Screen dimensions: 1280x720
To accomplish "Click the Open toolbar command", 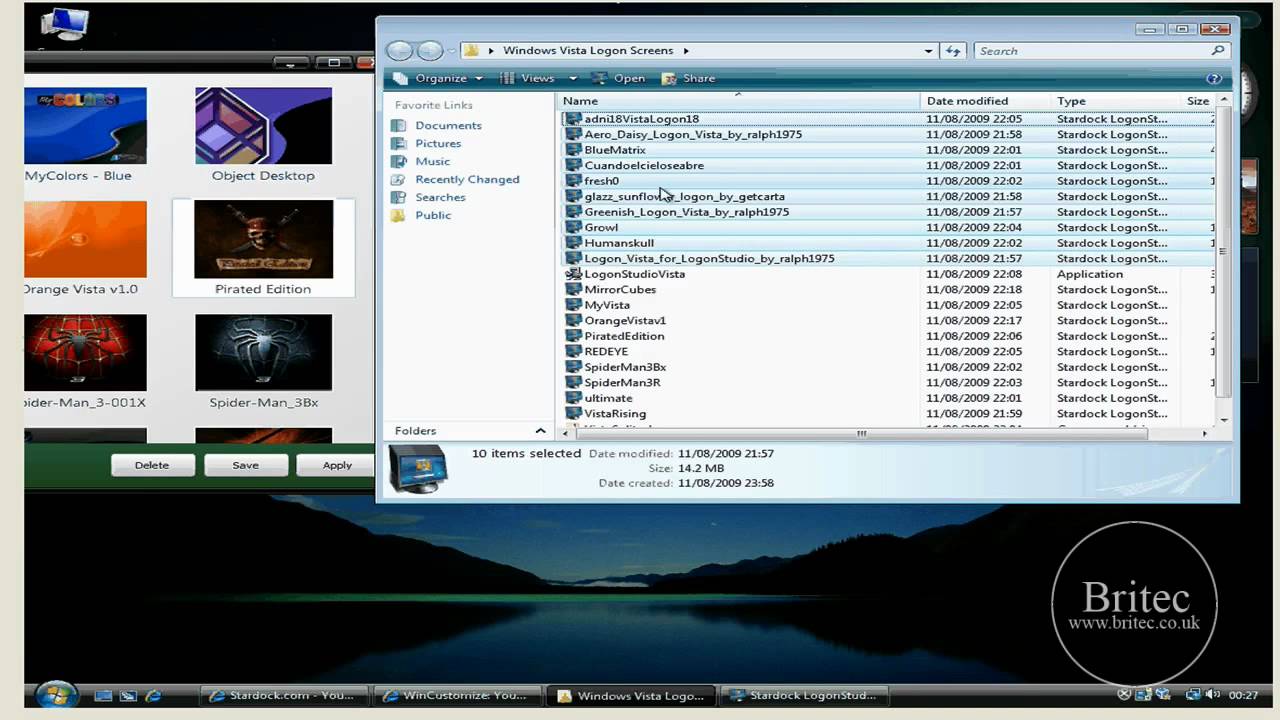I will click(x=619, y=78).
